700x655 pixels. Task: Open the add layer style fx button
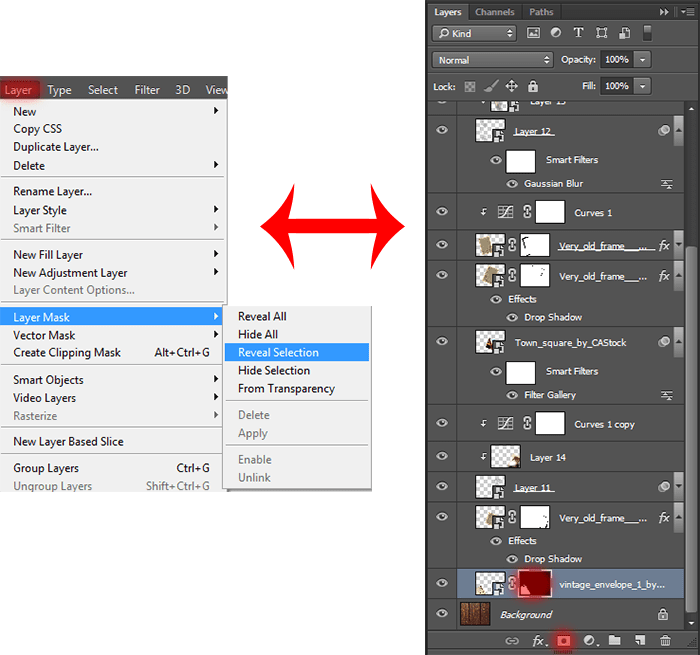click(x=539, y=641)
